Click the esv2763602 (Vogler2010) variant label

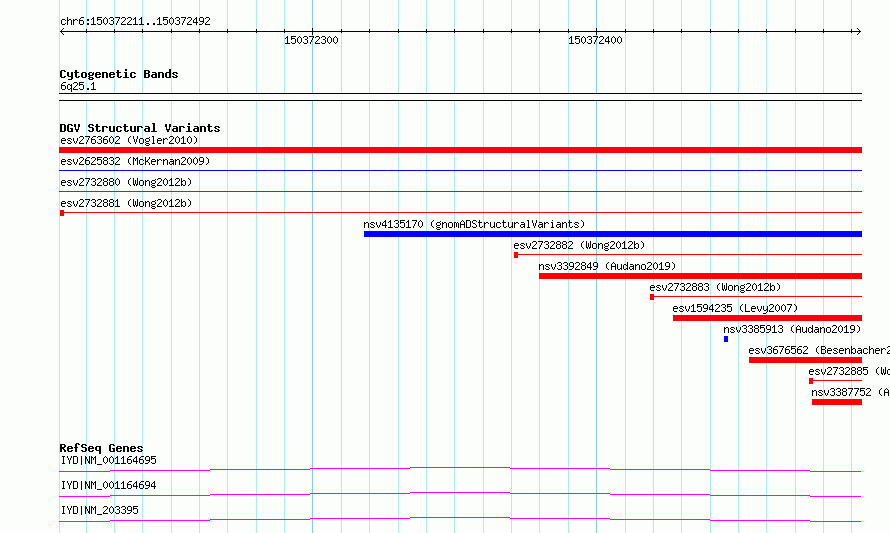pyautogui.click(x=129, y=140)
